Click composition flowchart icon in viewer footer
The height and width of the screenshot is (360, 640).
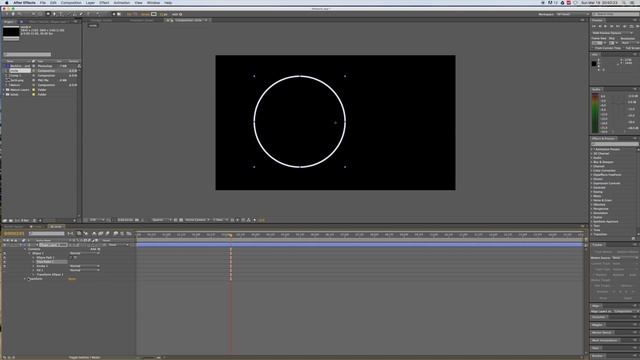click(x=248, y=220)
